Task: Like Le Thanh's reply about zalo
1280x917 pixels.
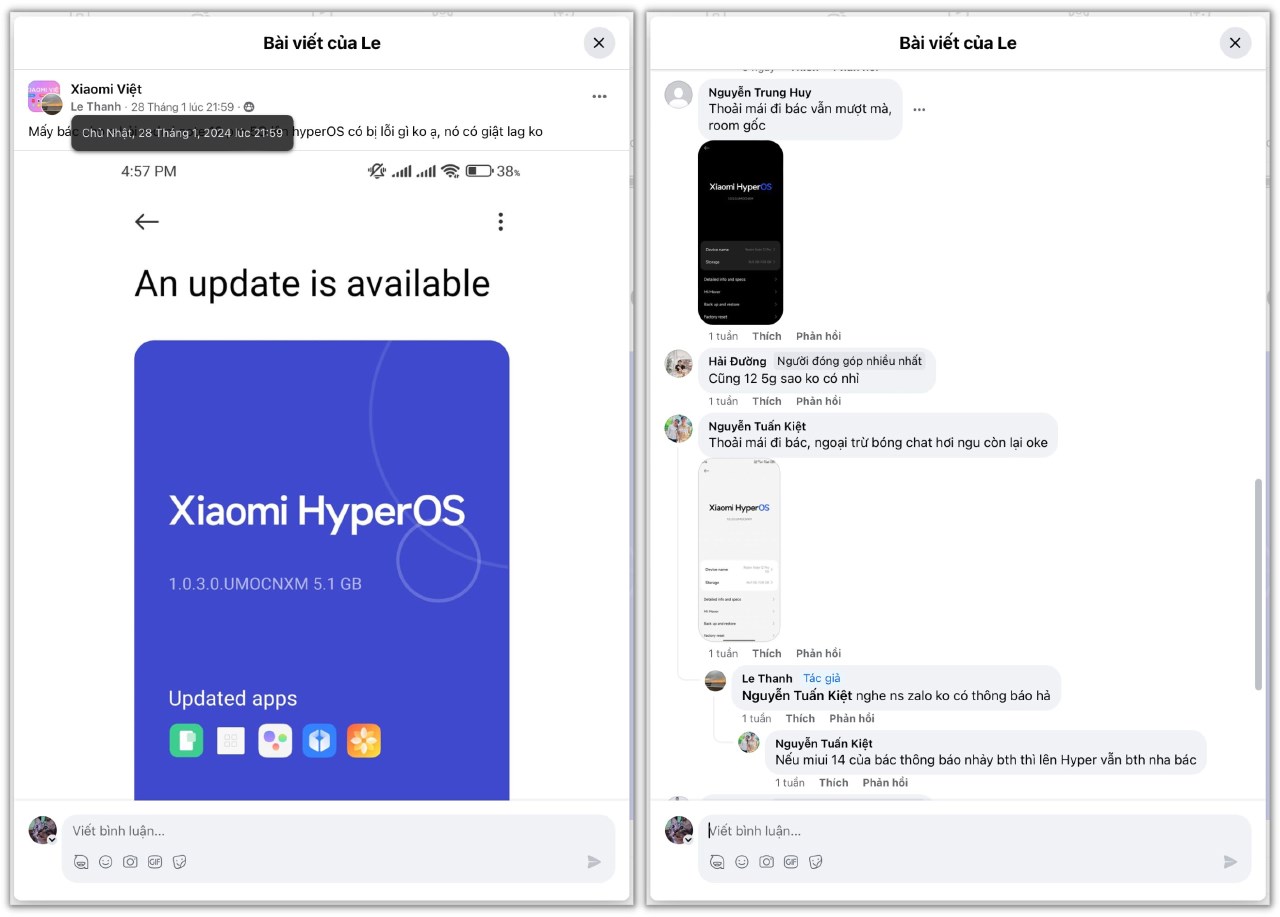Action: [800, 718]
